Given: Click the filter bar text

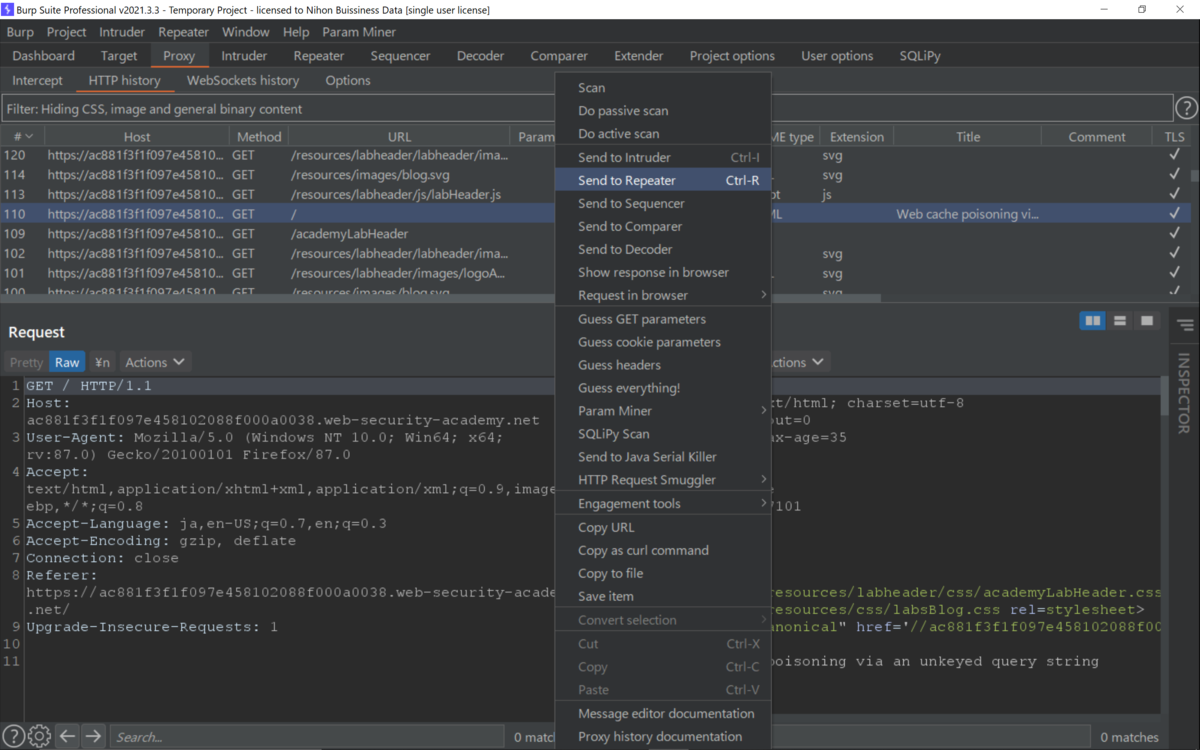Looking at the screenshot, I should pyautogui.click(x=155, y=109).
